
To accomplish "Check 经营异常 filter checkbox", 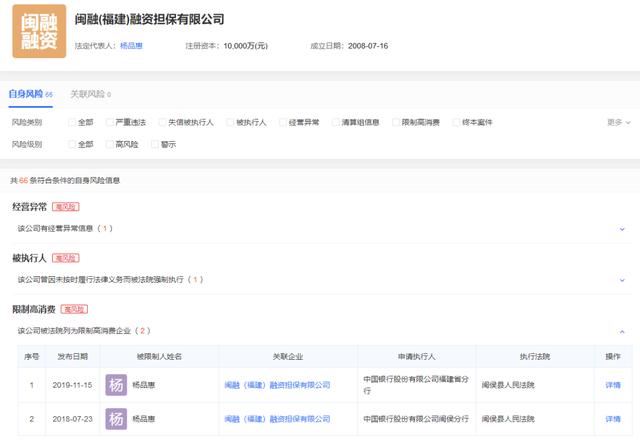I will [x=283, y=122].
